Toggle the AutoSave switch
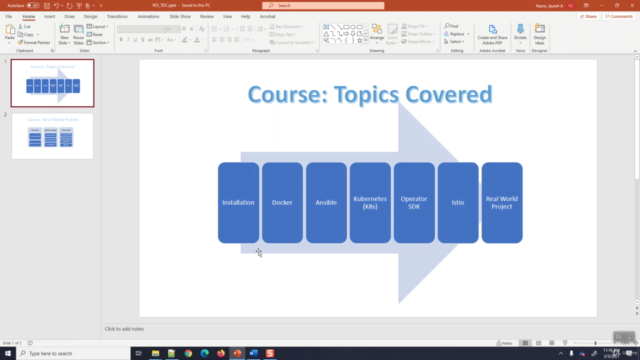The image size is (640, 360). pyautogui.click(x=33, y=5)
